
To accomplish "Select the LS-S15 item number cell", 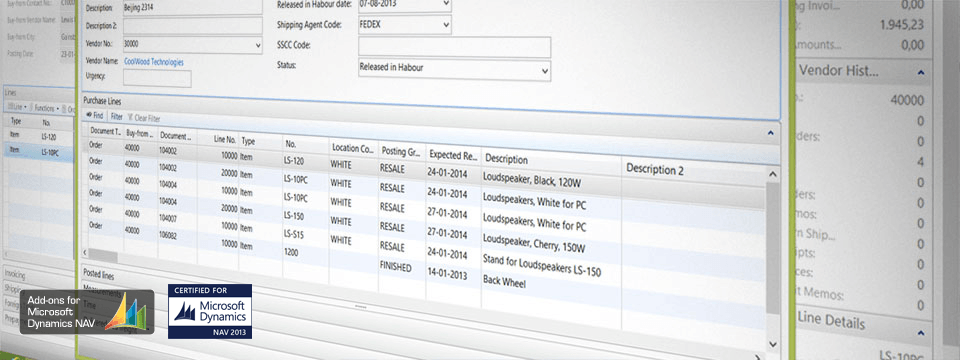I will [x=295, y=234].
